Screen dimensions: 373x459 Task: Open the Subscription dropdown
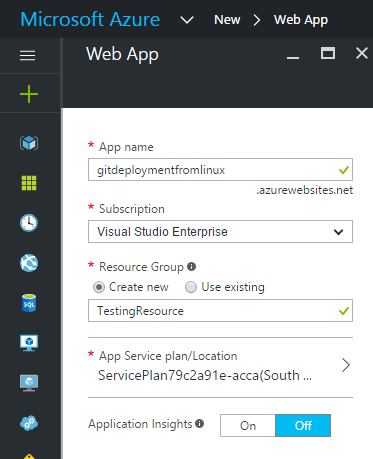[x=220, y=231]
